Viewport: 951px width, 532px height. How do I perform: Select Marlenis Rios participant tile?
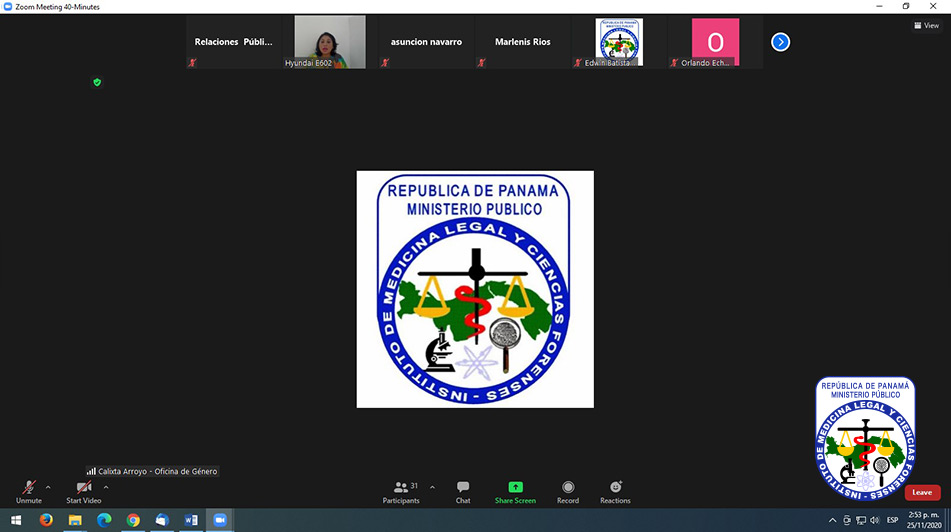(523, 42)
